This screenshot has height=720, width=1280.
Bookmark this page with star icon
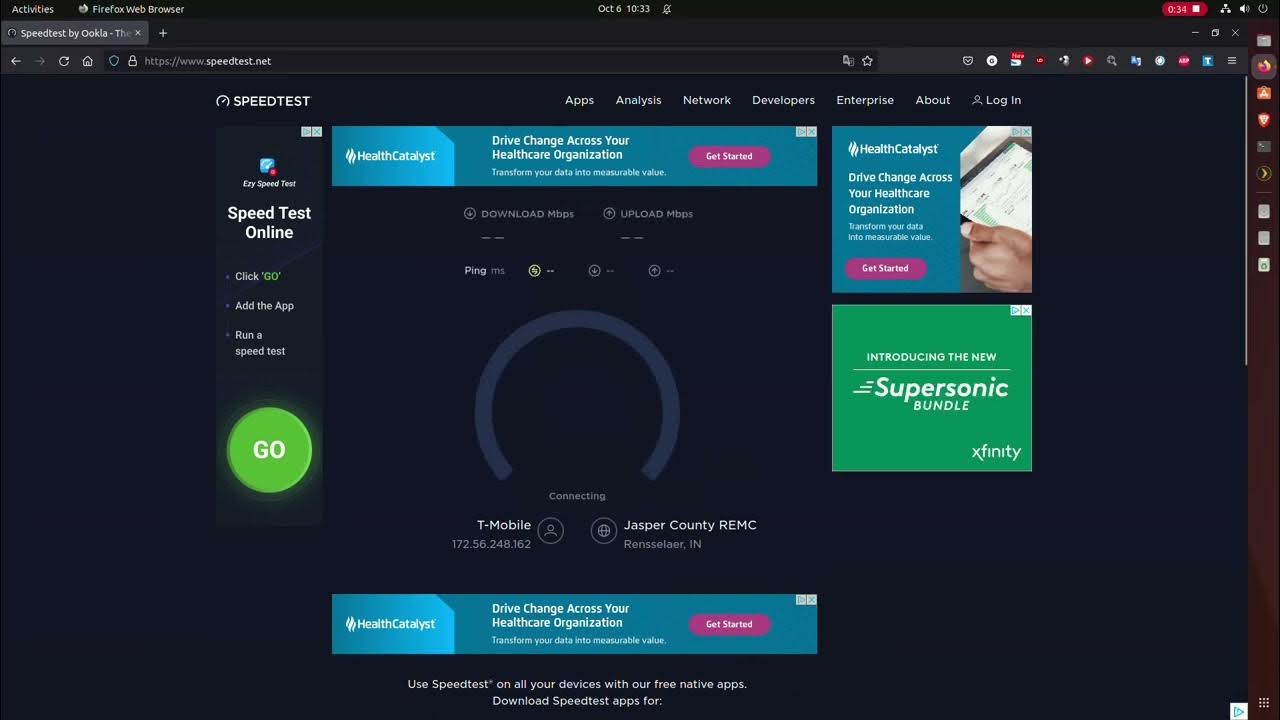click(x=867, y=61)
